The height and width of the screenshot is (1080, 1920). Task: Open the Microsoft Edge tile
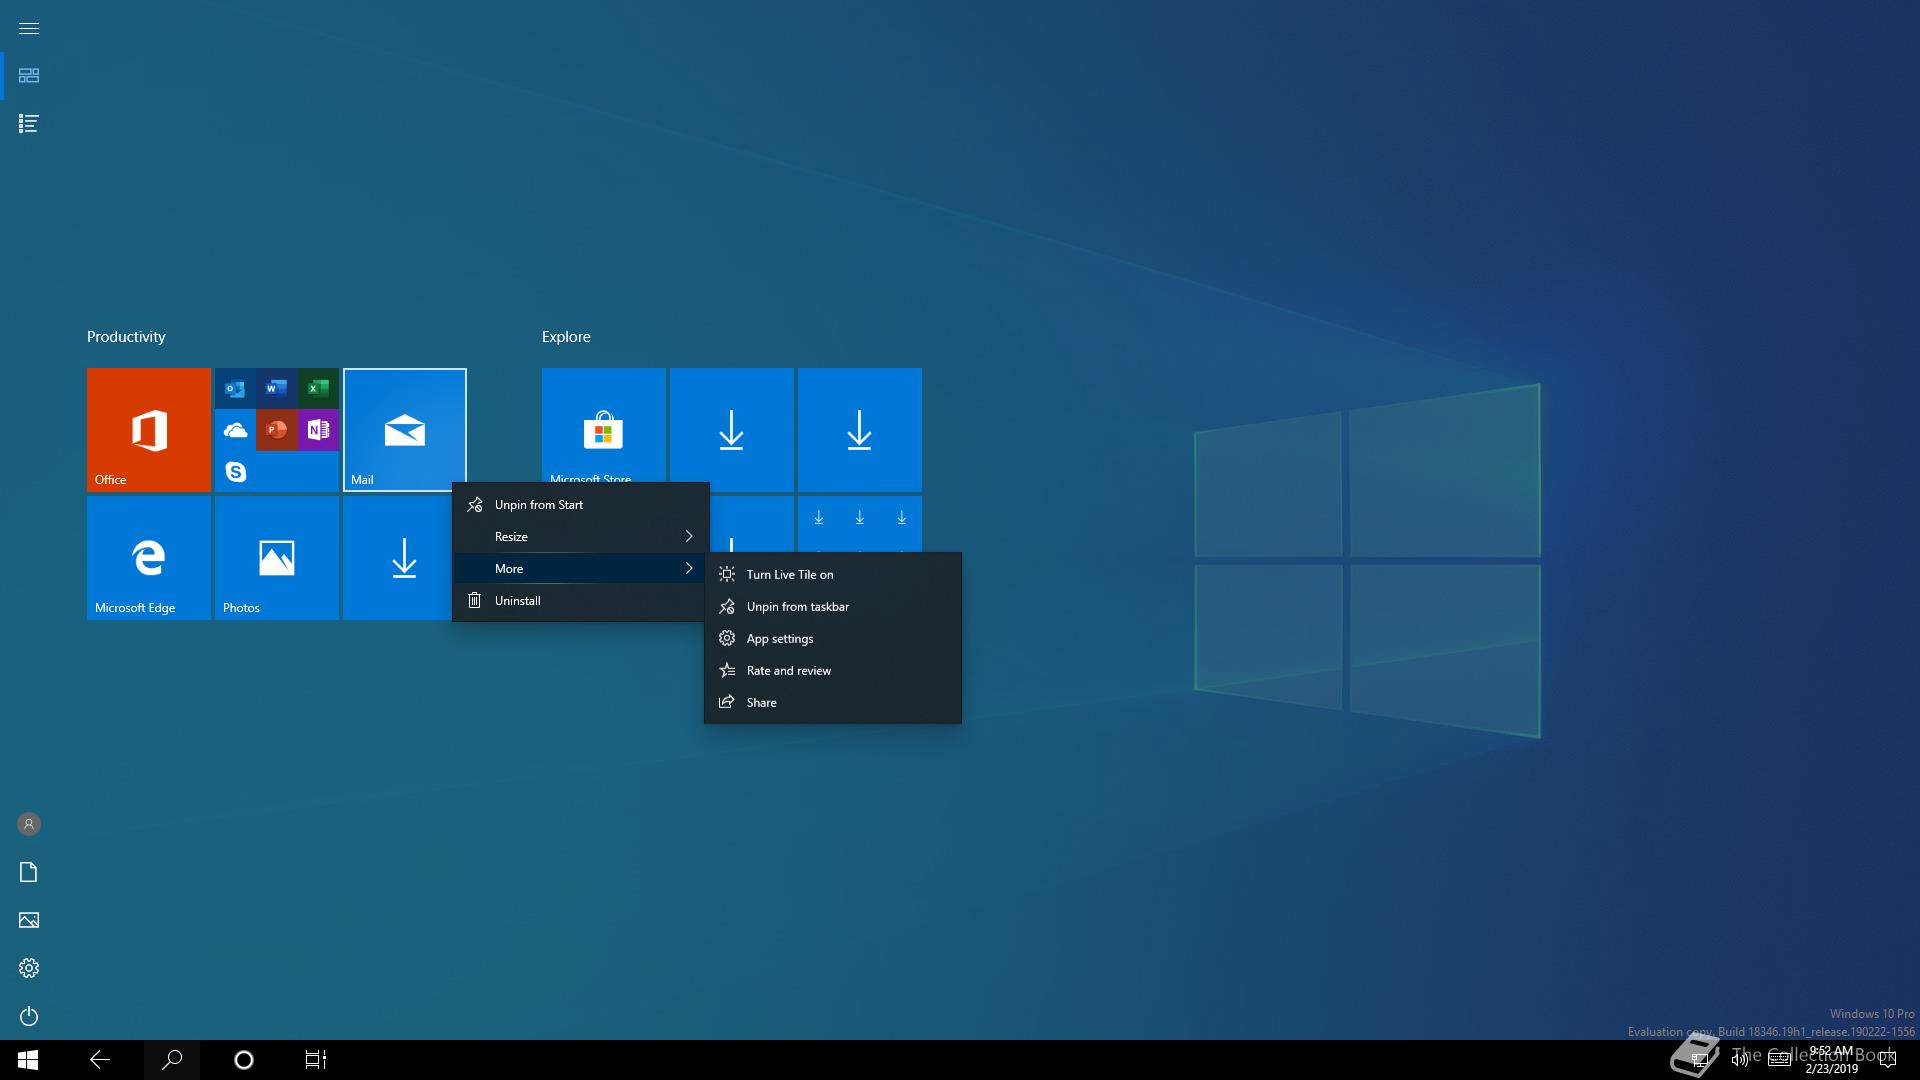point(149,558)
